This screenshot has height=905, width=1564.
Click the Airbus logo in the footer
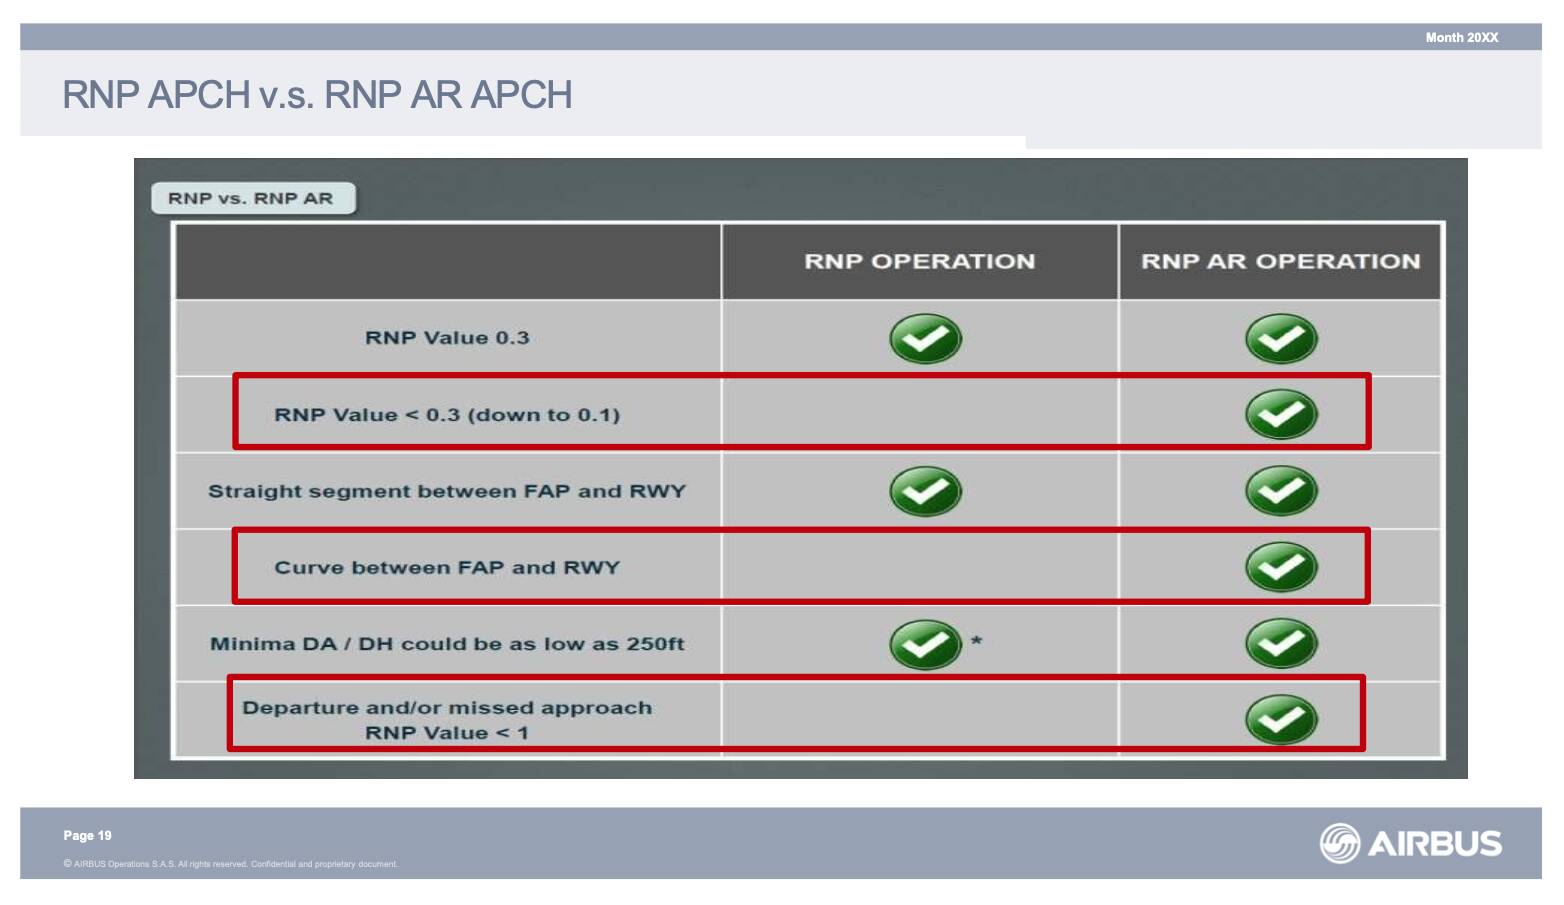click(x=1410, y=843)
